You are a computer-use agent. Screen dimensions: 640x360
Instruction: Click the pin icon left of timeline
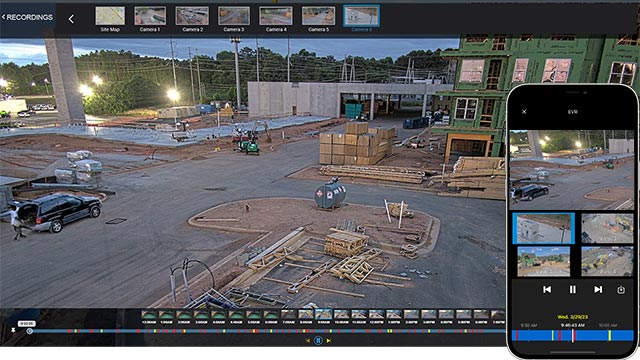(13, 330)
